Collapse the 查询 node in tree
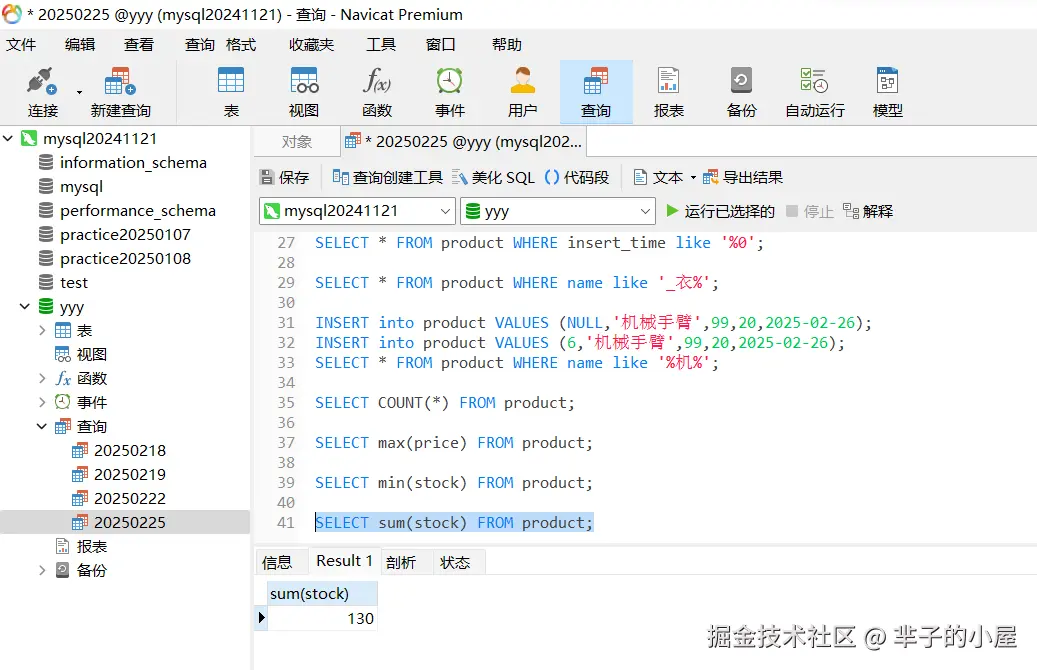 pos(42,427)
